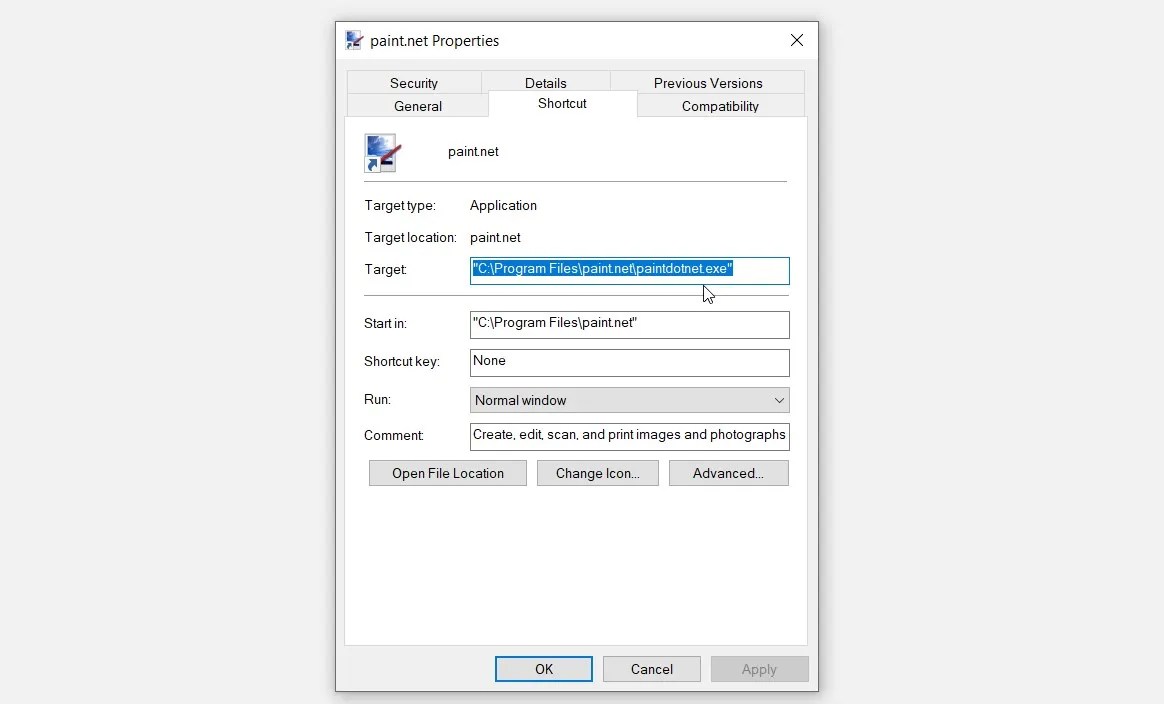Click the Apply button
Screen dimensions: 1164x704
759,669
